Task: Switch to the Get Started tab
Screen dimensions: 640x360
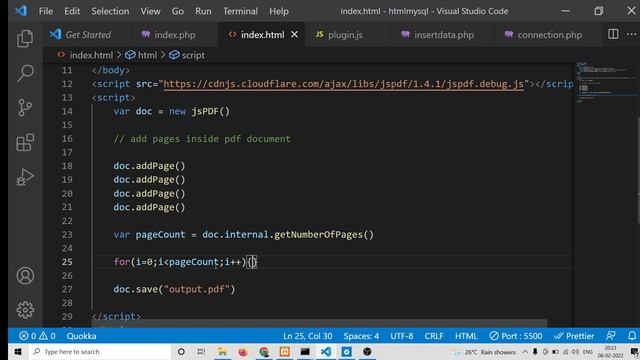Action: coord(87,35)
